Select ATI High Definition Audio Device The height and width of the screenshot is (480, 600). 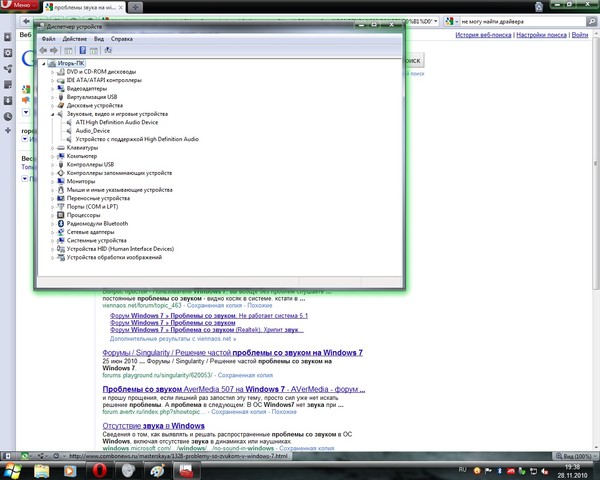click(117, 122)
